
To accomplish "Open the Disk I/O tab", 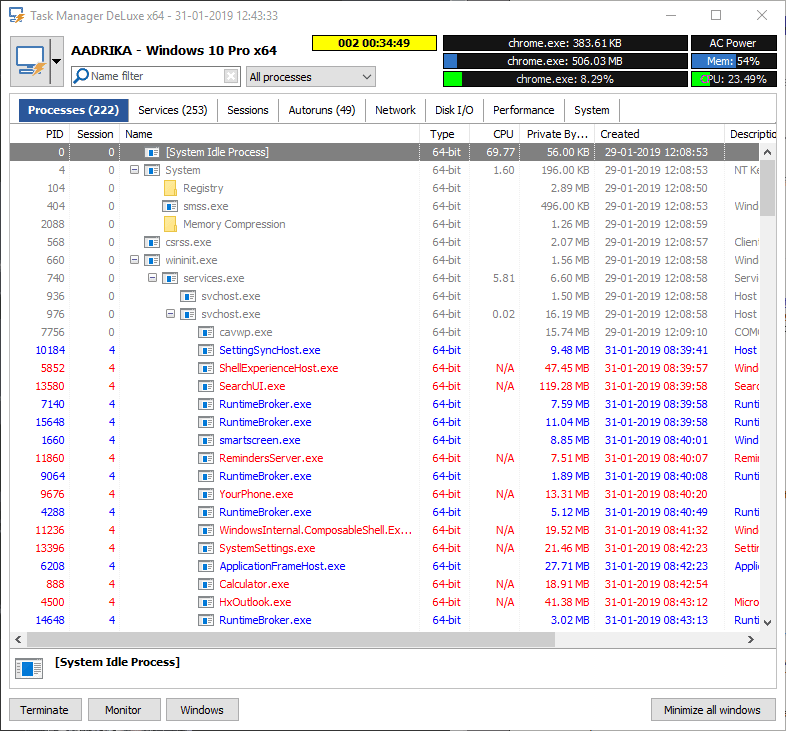I will point(454,110).
